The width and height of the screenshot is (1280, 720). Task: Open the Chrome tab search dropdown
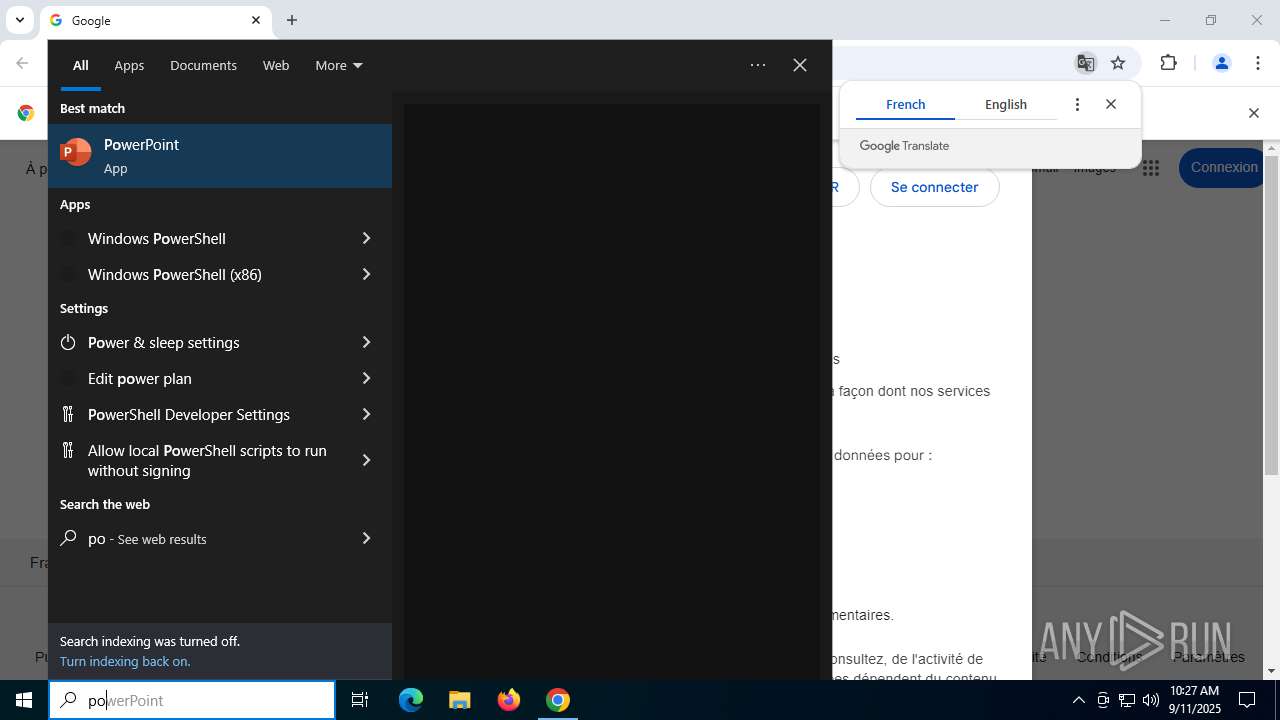(x=19, y=20)
